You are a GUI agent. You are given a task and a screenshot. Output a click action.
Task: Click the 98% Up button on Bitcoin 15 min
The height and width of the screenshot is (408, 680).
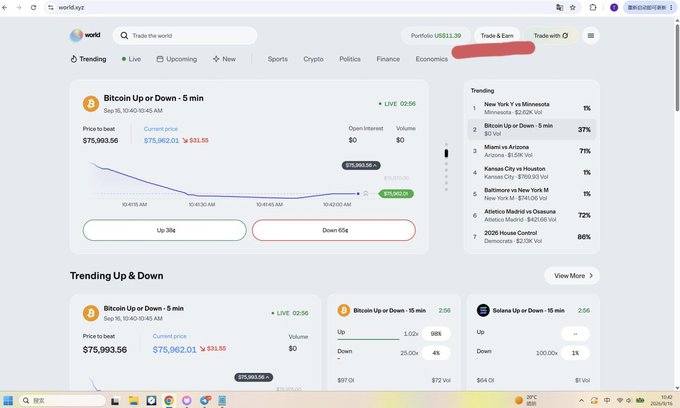point(436,334)
